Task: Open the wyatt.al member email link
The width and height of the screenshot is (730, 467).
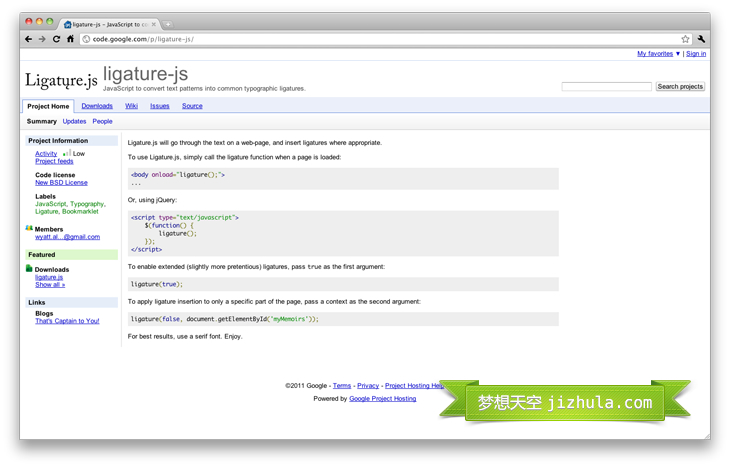Action: click(x=68, y=237)
